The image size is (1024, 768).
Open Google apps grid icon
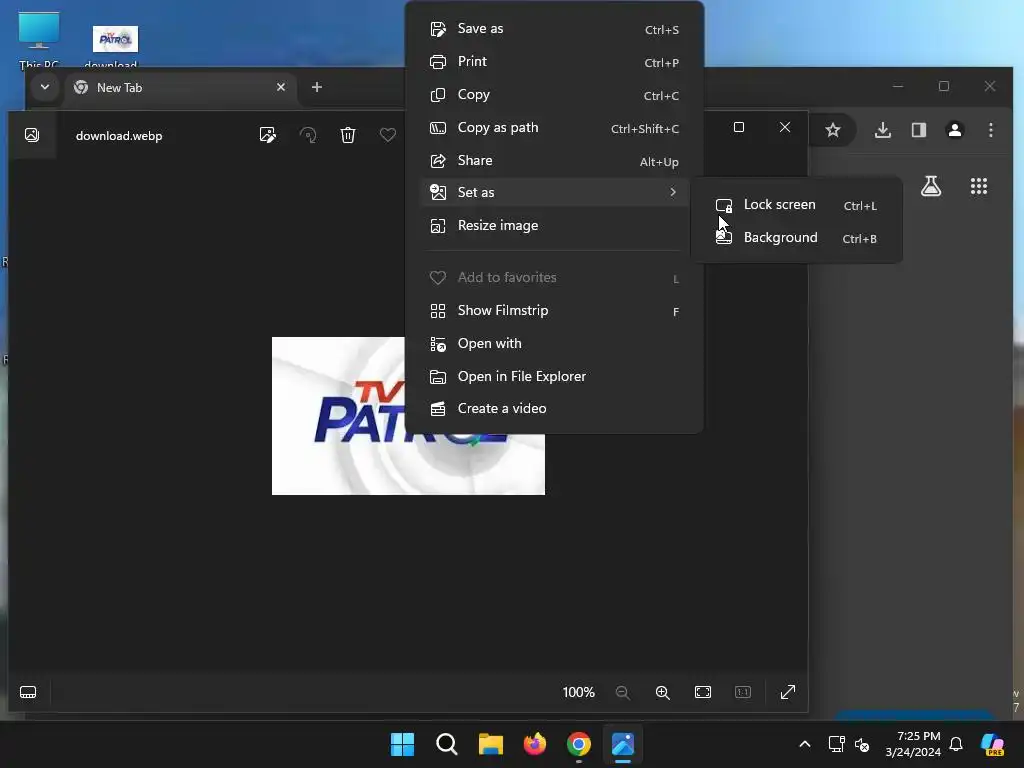point(979,186)
